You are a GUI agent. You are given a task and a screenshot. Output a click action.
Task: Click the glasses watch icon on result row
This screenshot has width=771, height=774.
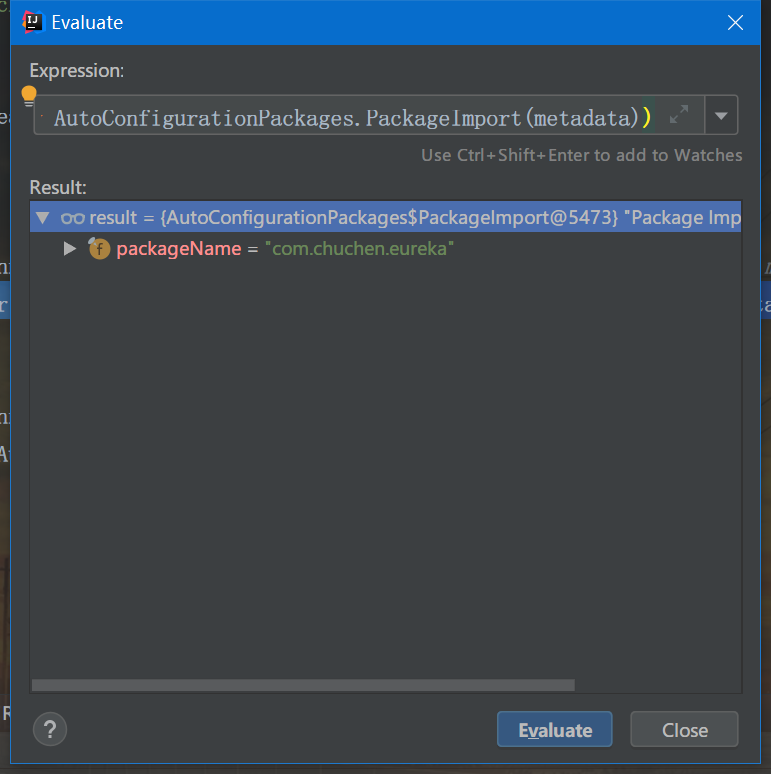[72, 218]
